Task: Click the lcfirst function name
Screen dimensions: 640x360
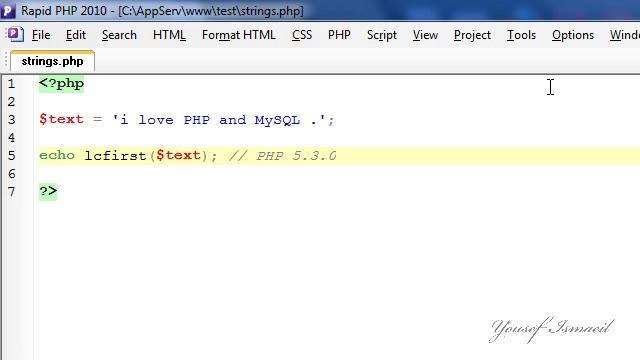Action: 115,156
